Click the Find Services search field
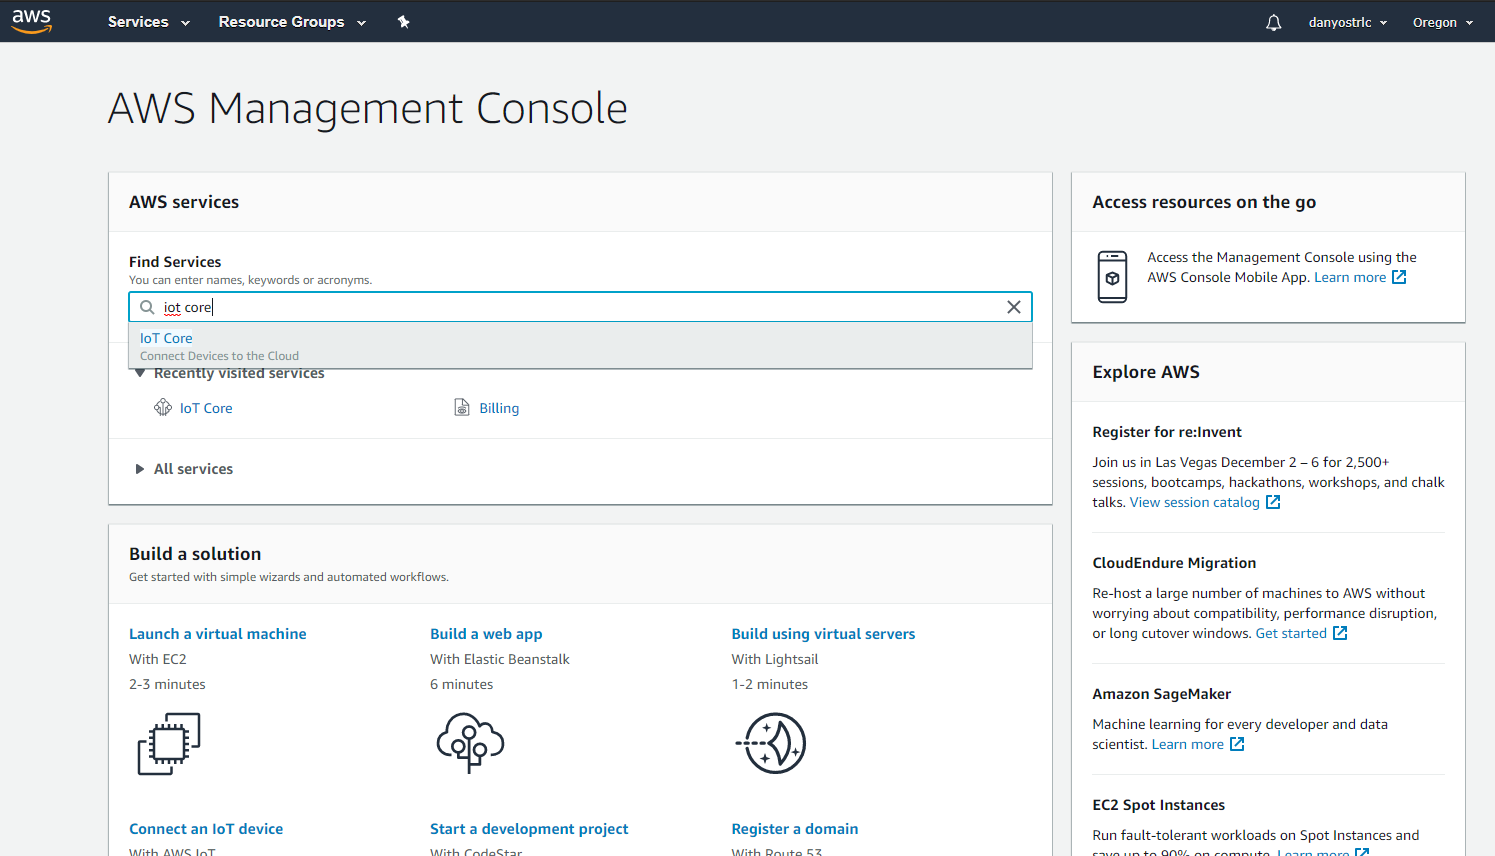1495x856 pixels. (580, 307)
